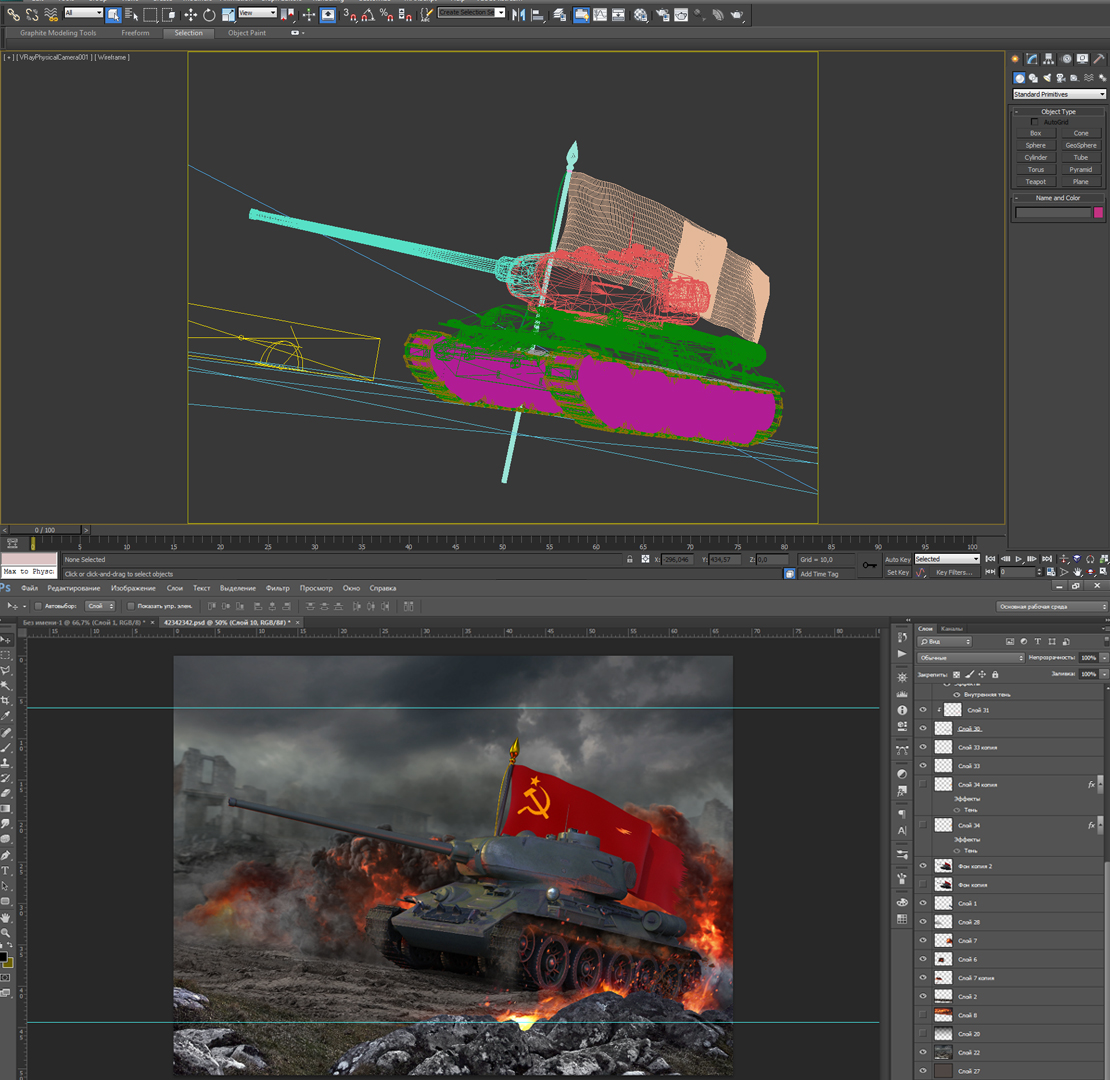Open the Фильтр menu in Photoshop
The width and height of the screenshot is (1110, 1080).
[278, 588]
